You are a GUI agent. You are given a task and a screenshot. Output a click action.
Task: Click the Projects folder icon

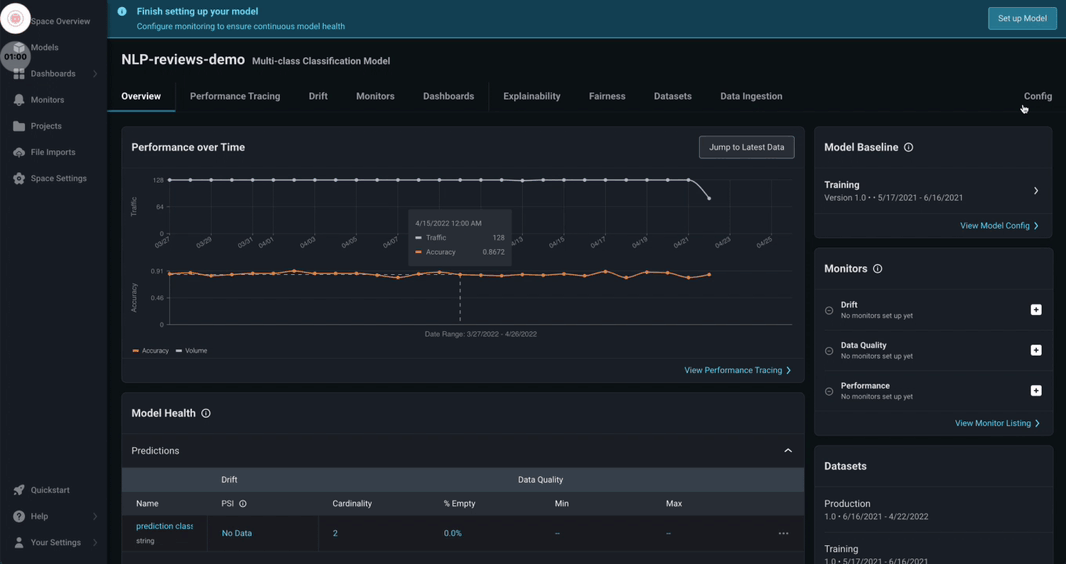coord(19,126)
